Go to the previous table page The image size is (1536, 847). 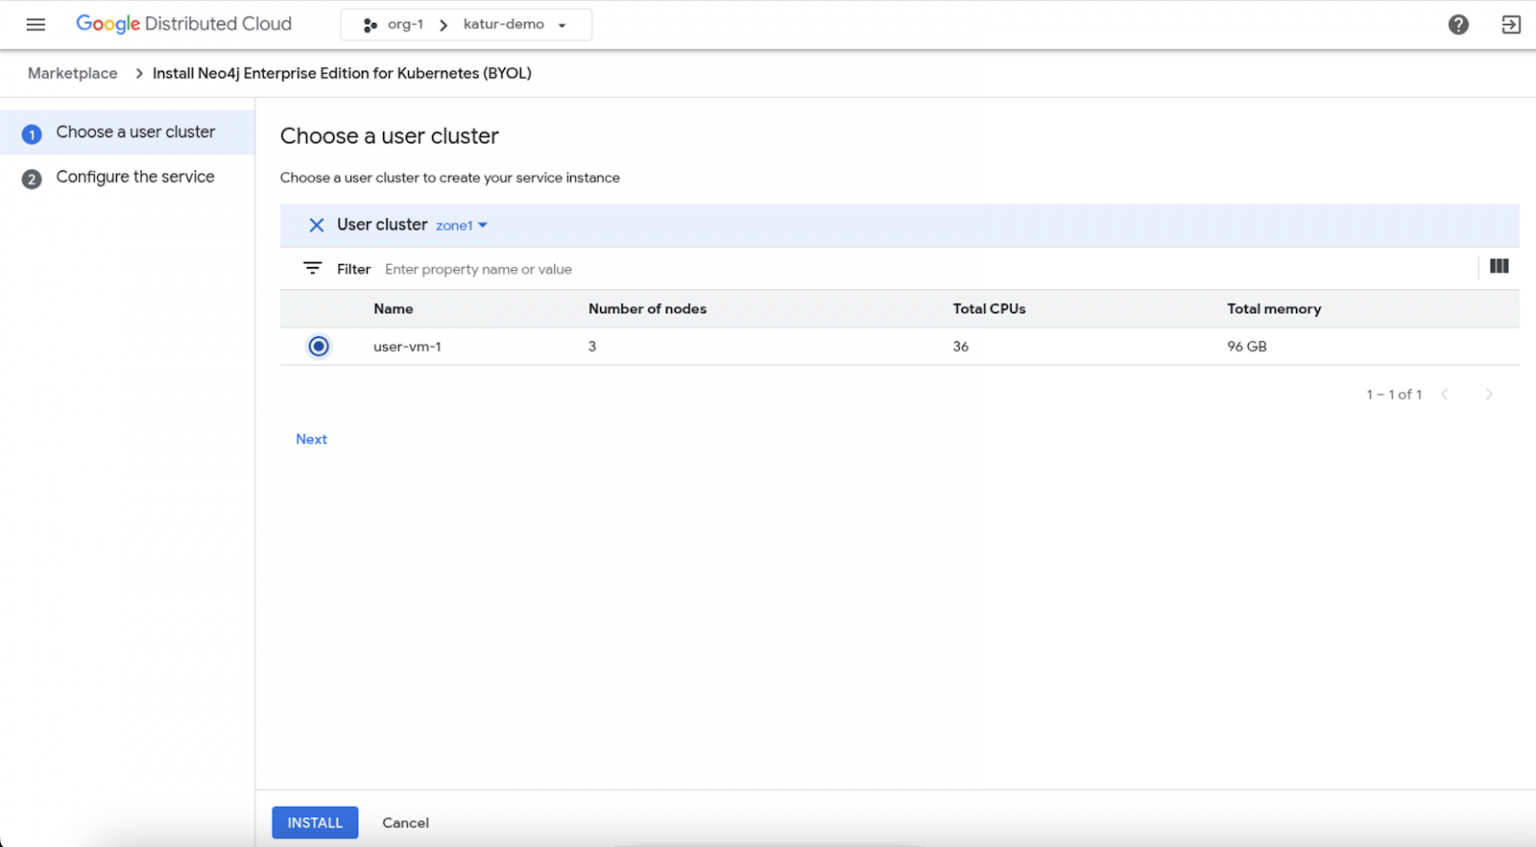pos(1444,394)
